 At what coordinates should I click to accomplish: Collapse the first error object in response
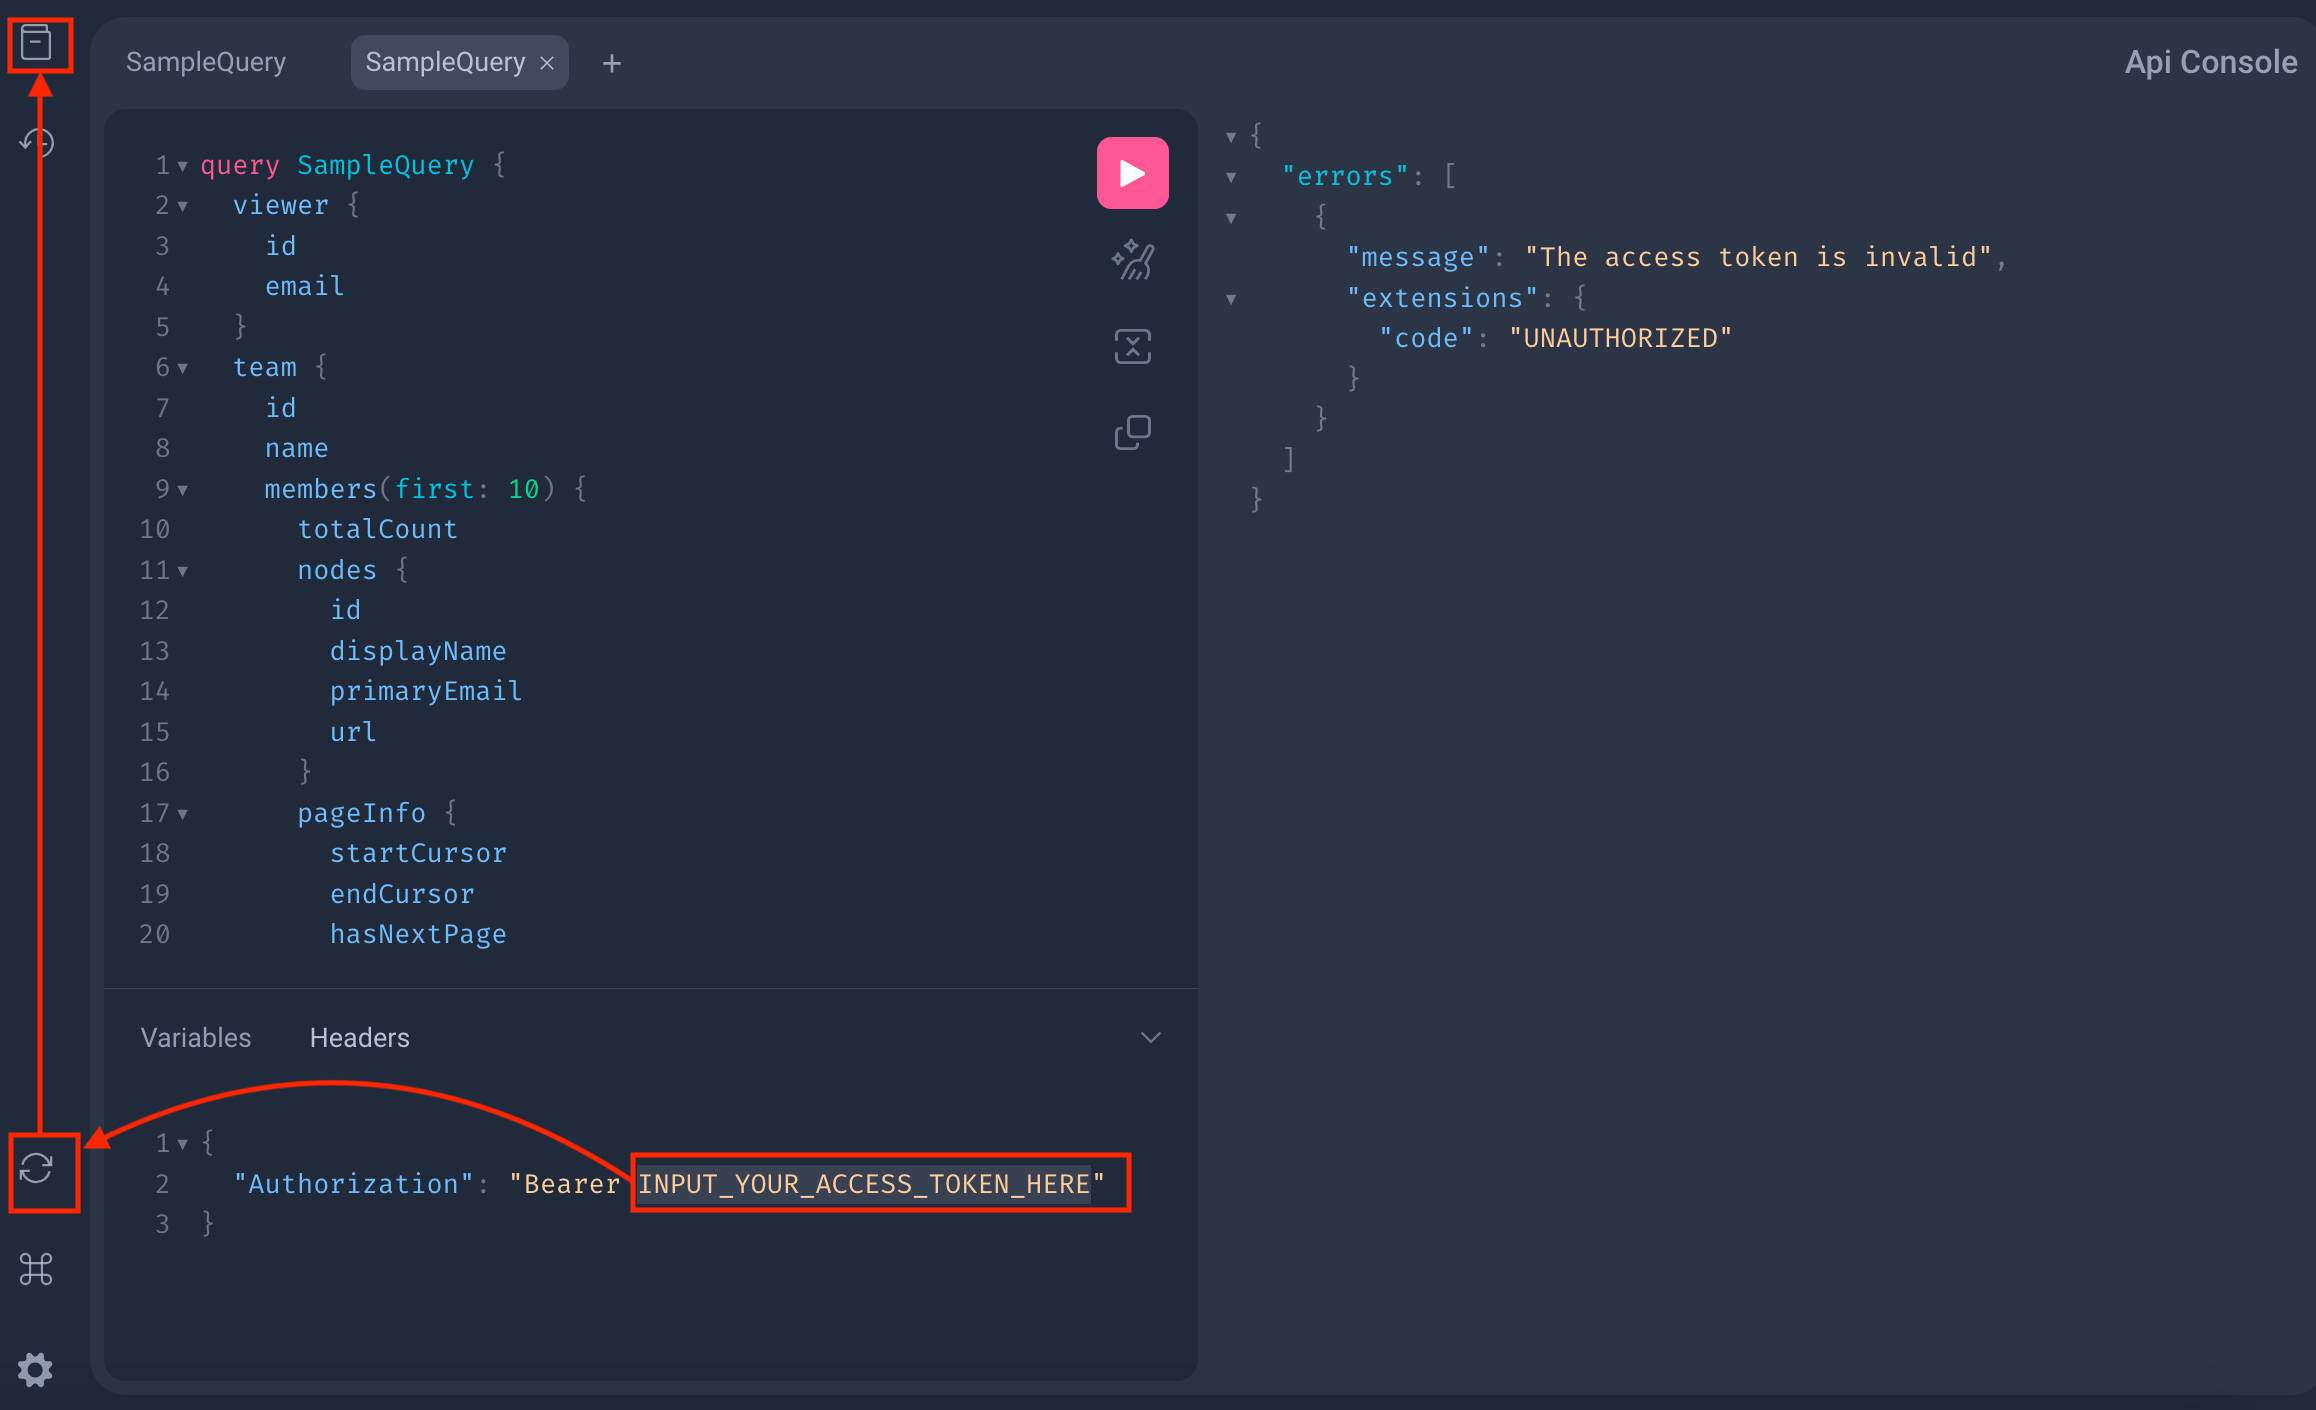coord(1231,218)
